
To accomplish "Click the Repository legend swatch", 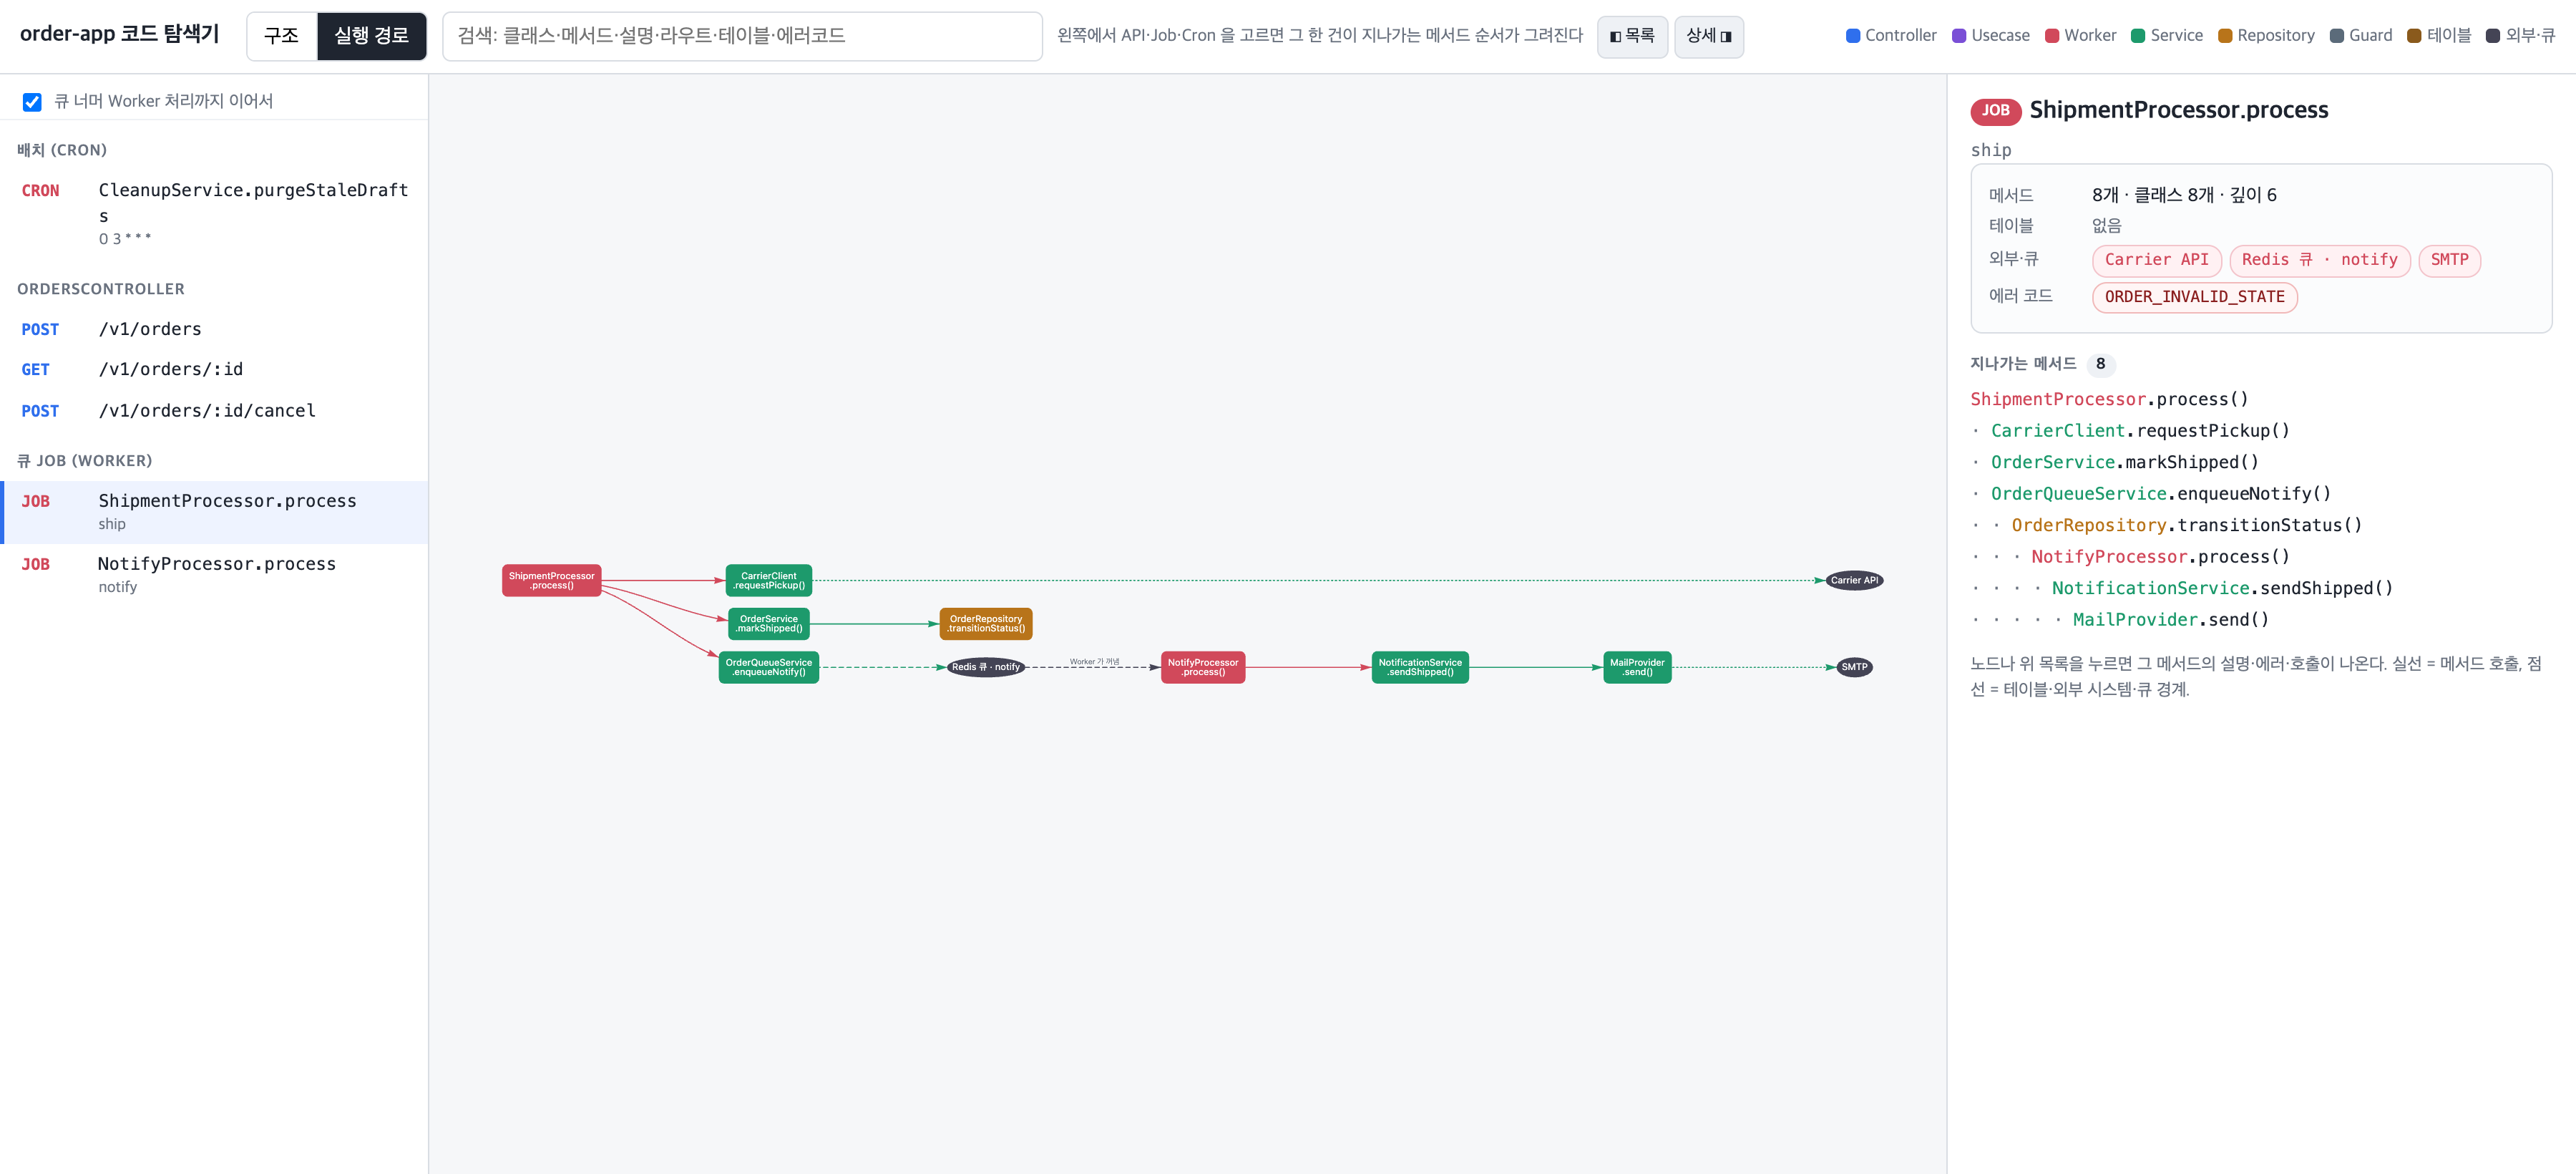I will [x=2225, y=36].
